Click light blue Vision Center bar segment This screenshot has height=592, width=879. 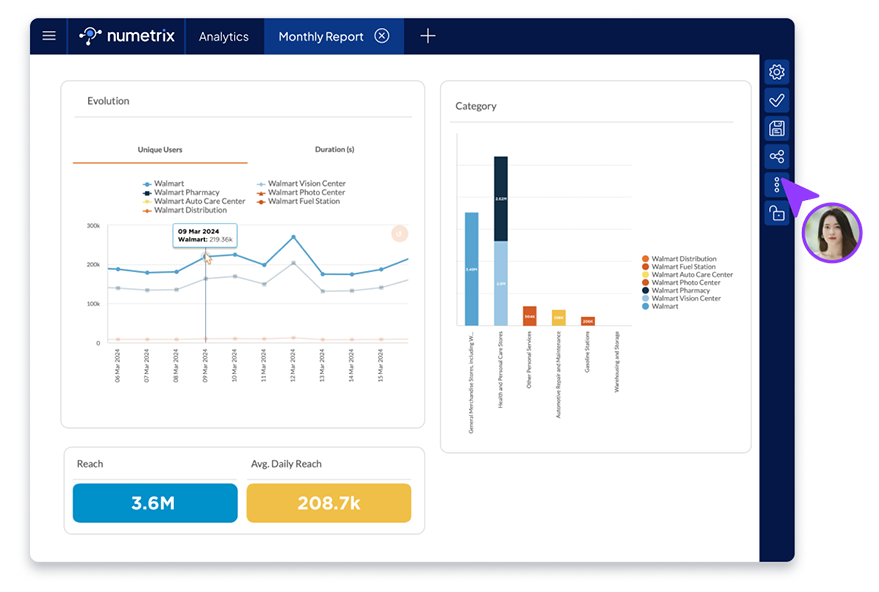pyautogui.click(x=501, y=283)
